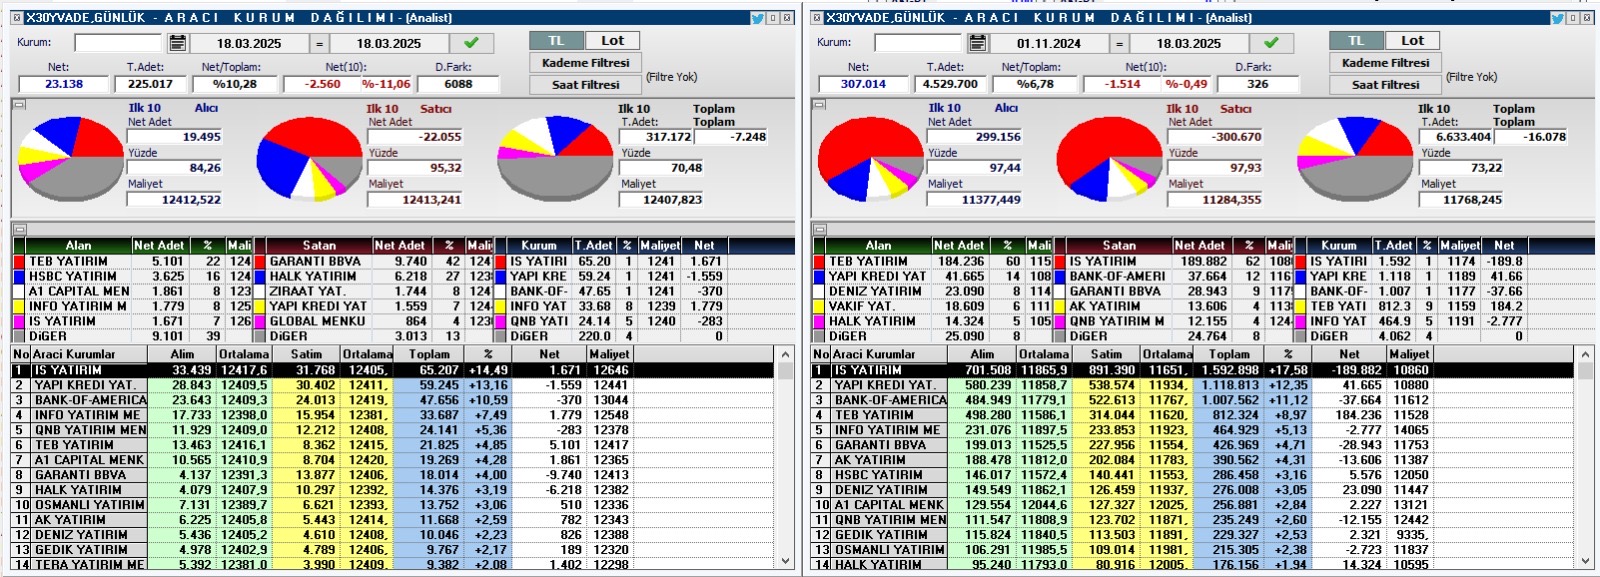
Task: Click scroll up arrow of right window broker list
Action: 1585,355
